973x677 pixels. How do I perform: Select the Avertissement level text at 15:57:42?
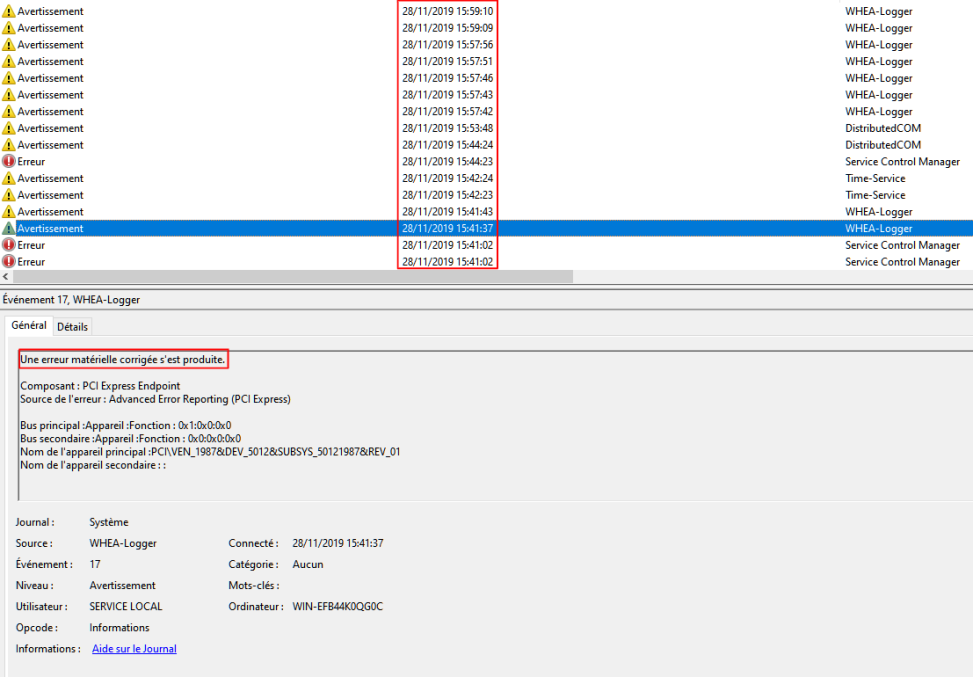point(50,112)
